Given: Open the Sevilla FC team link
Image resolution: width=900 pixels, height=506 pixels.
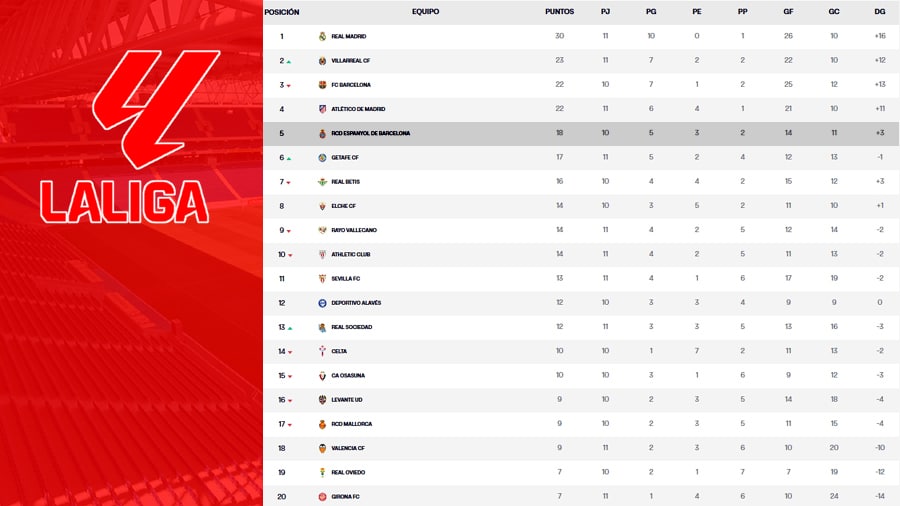Looking at the screenshot, I should coord(346,279).
